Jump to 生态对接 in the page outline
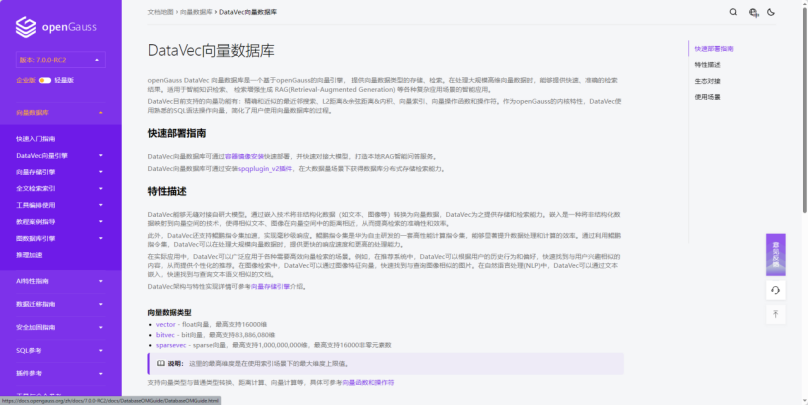Viewport: 808px width, 405px height. coord(708,81)
